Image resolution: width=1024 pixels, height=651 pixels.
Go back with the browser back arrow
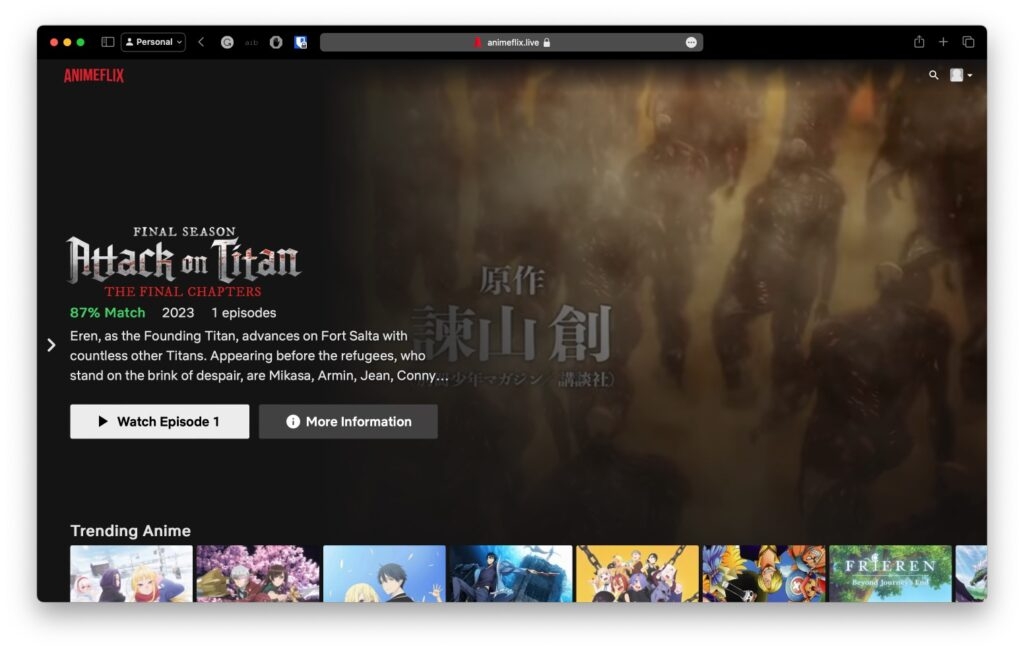201,42
